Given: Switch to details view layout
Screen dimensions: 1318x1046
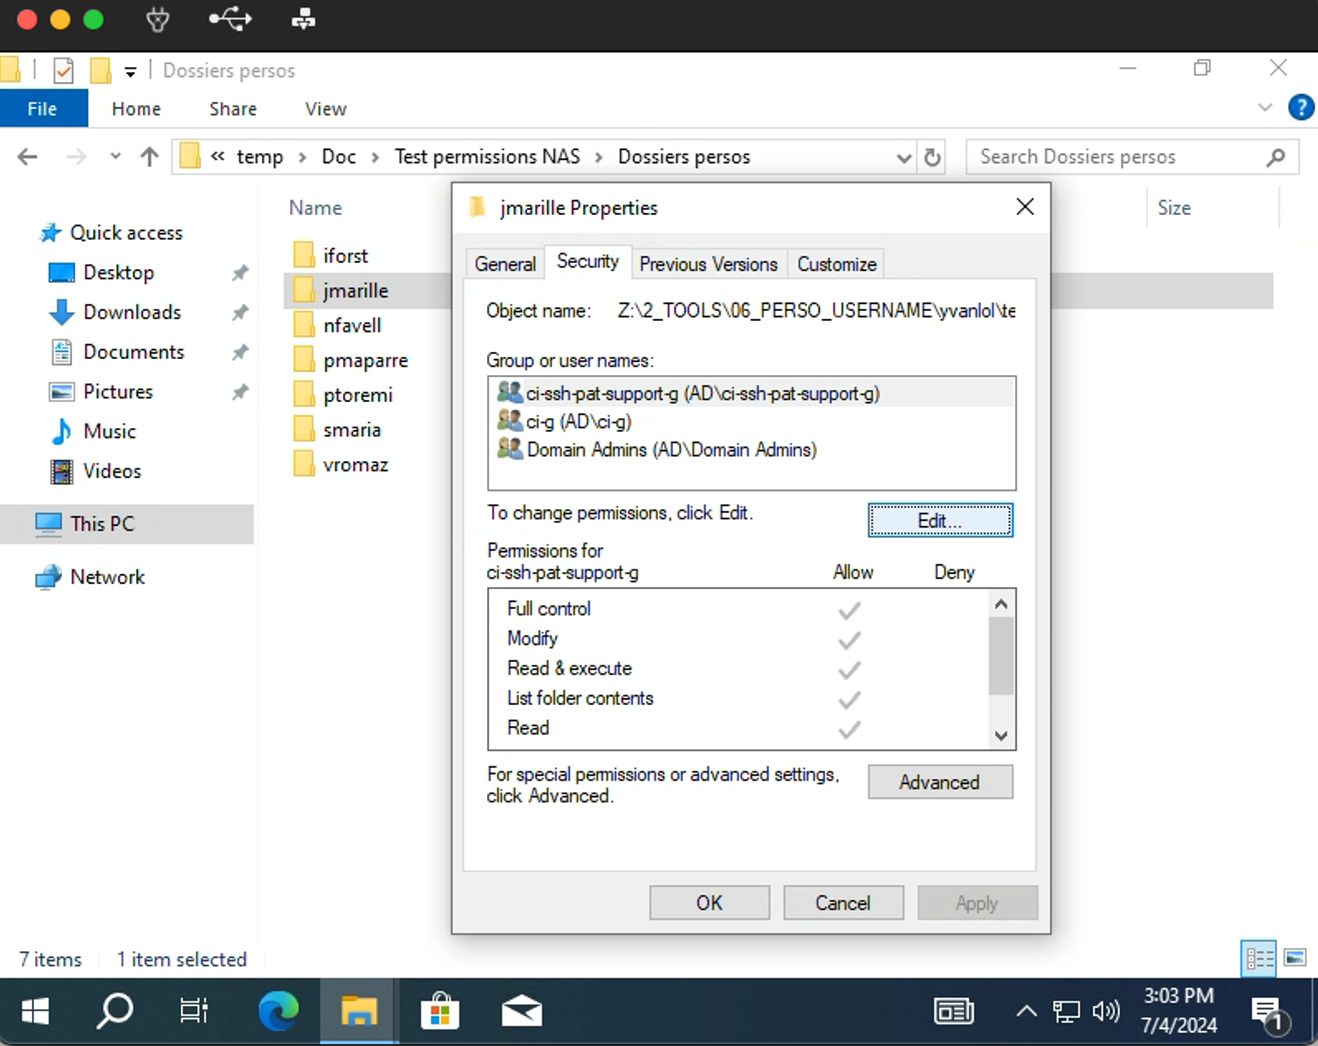Looking at the screenshot, I should pyautogui.click(x=1259, y=958).
